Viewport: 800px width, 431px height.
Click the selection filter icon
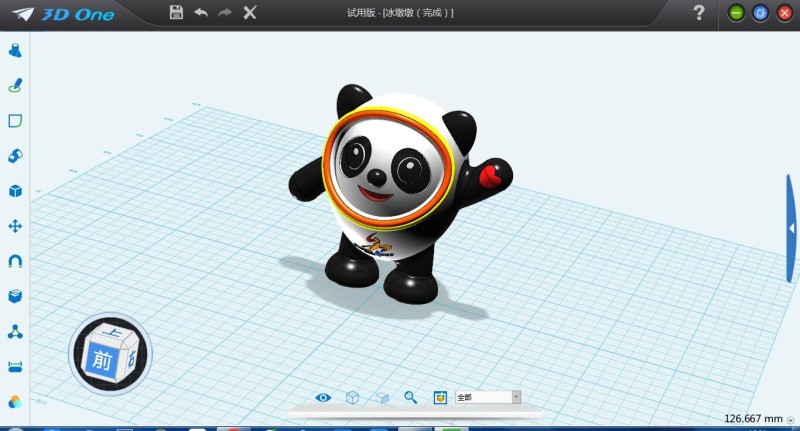[x=440, y=397]
